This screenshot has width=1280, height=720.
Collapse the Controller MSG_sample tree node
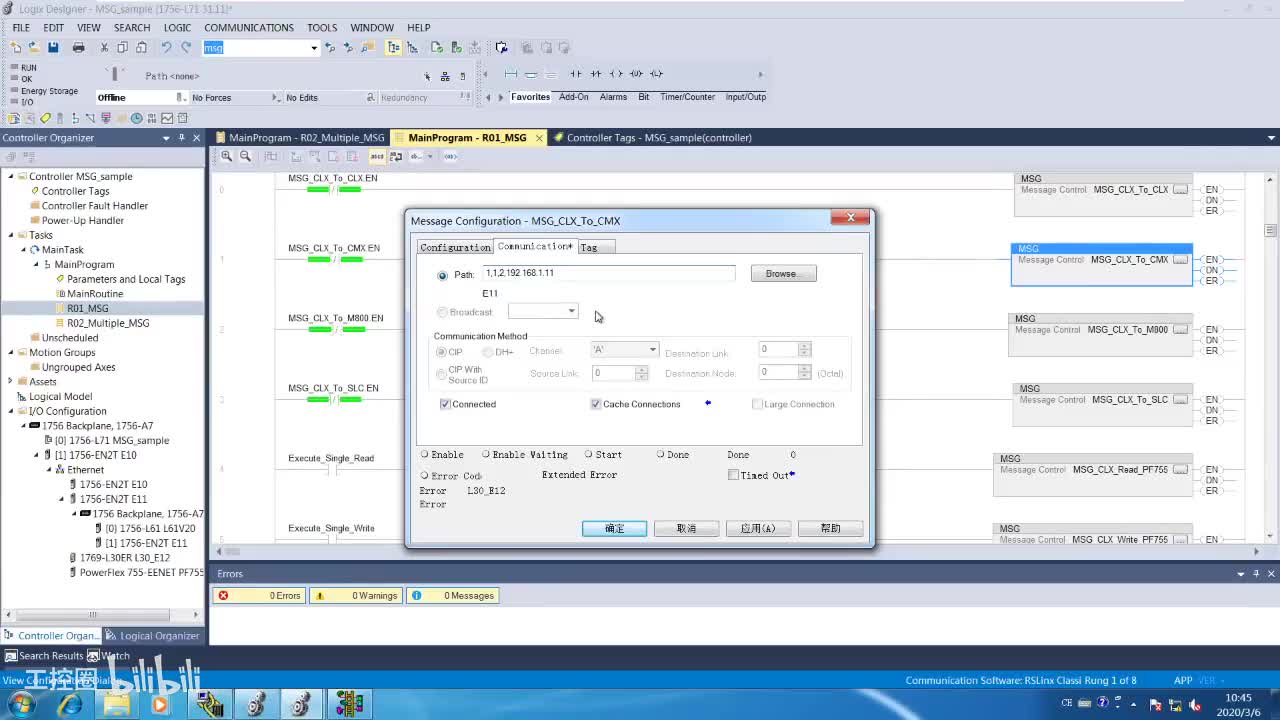pyautogui.click(x=11, y=176)
